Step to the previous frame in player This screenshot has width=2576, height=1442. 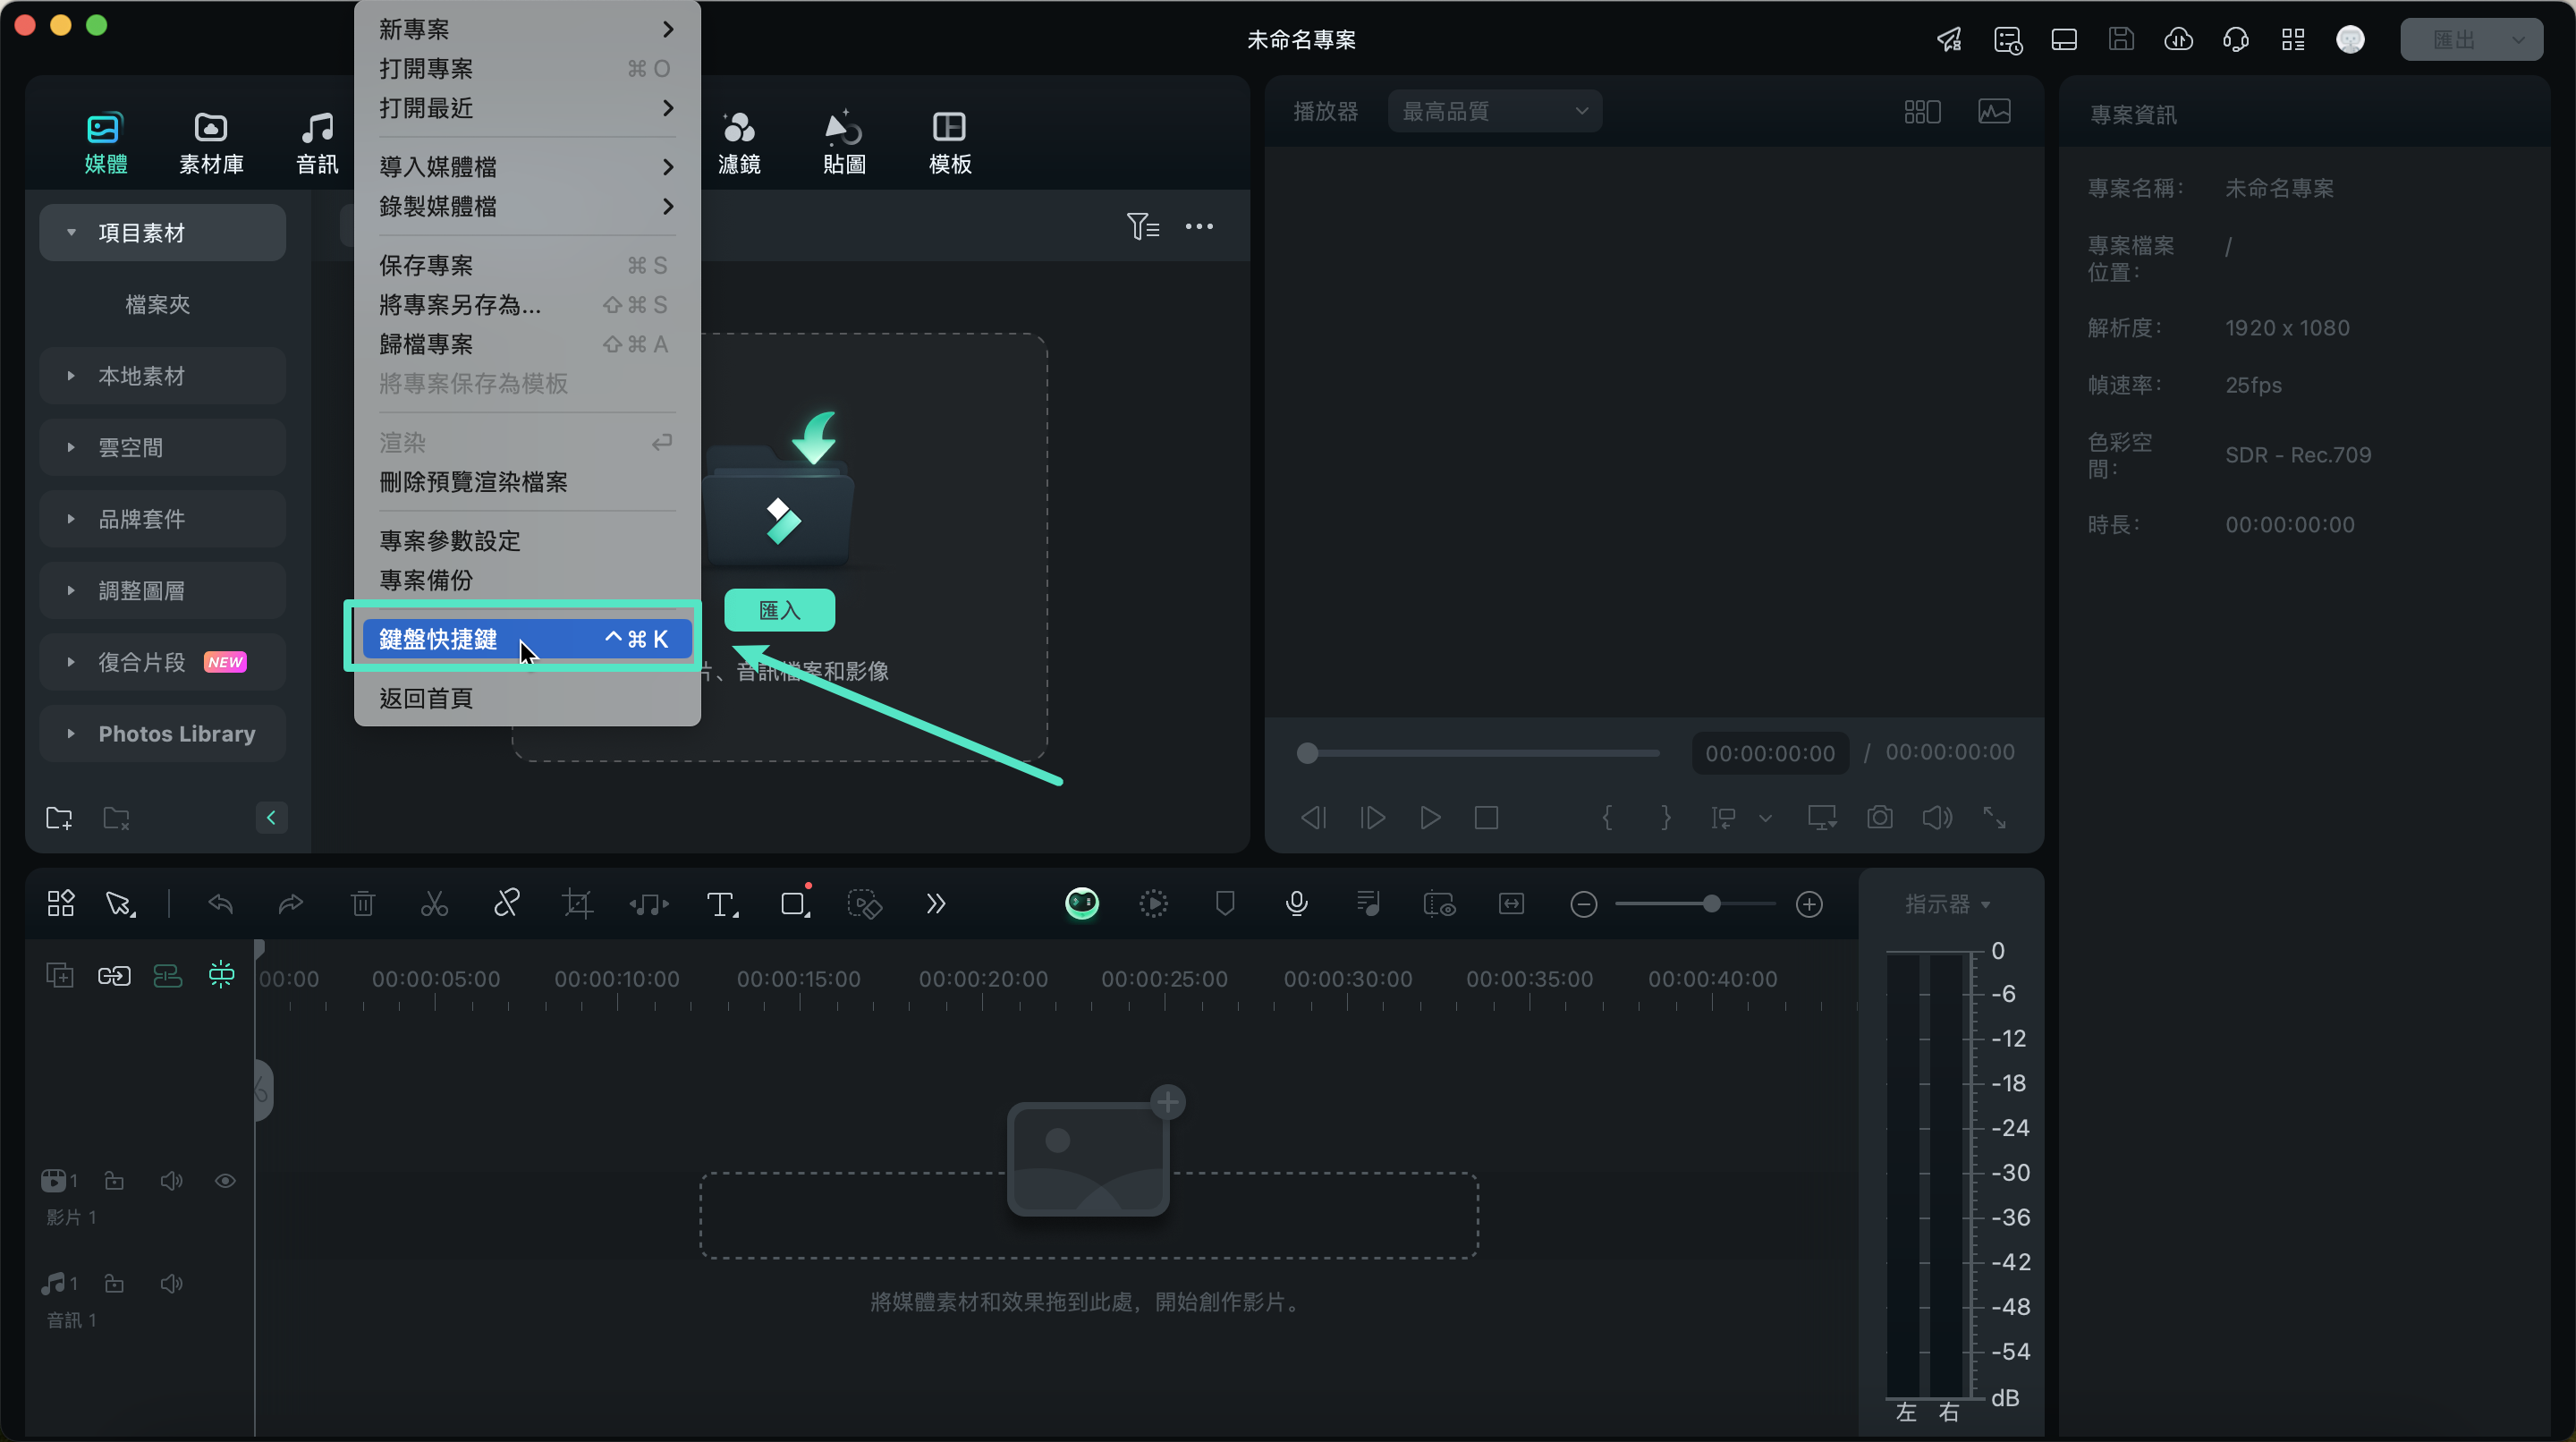(1313, 817)
